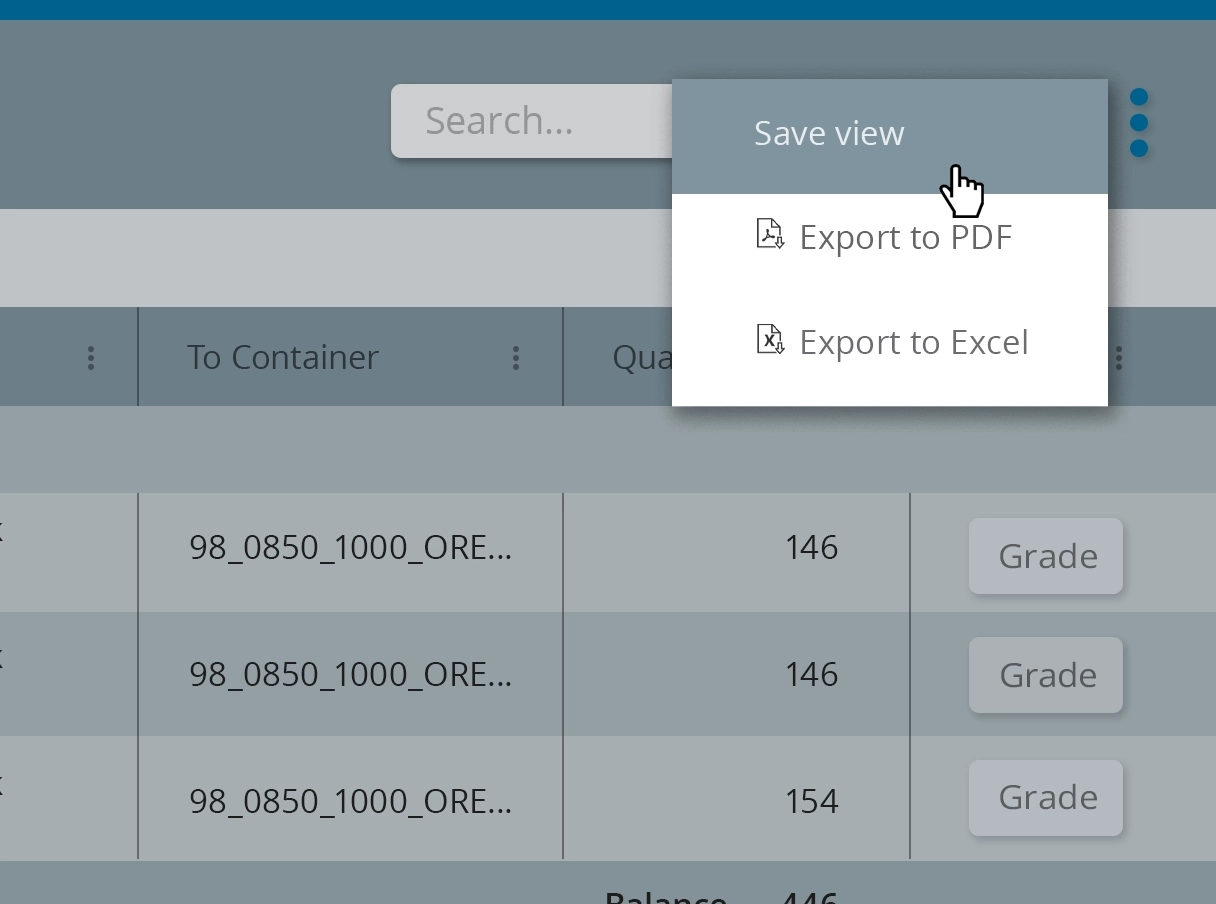The width and height of the screenshot is (1216, 904).
Task: Click the quantity cell showing 154
Action: [811, 801]
